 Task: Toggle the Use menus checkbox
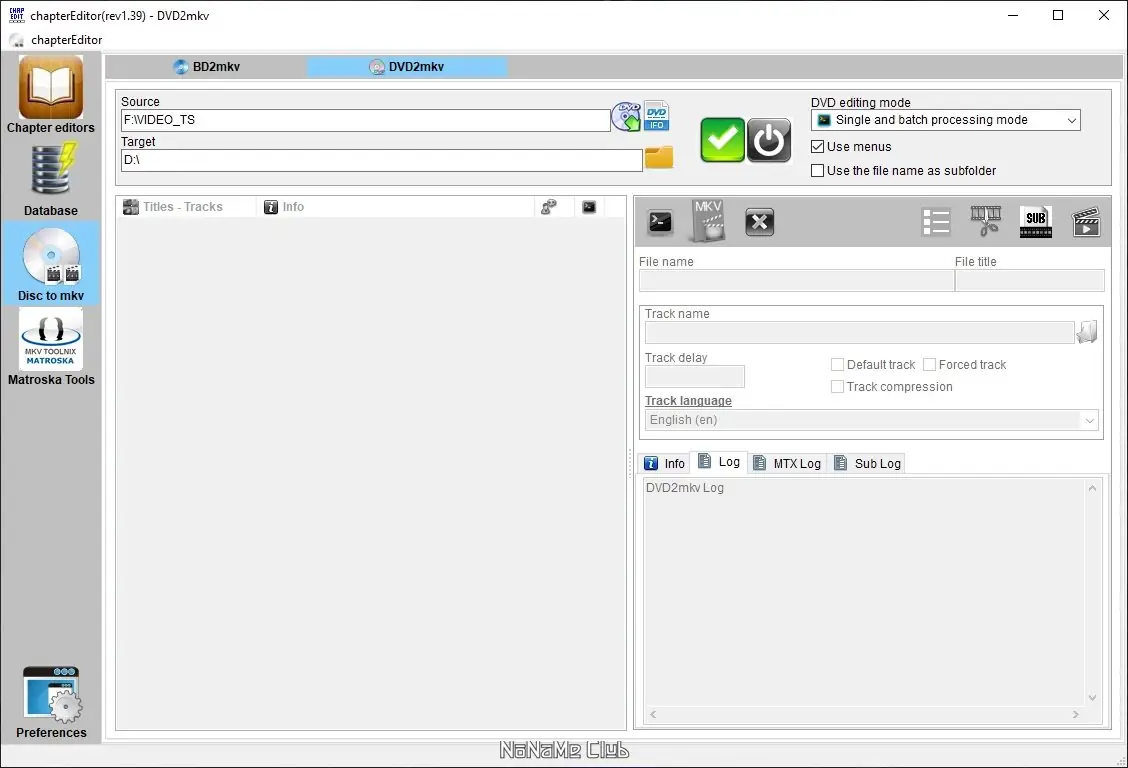[x=817, y=147]
